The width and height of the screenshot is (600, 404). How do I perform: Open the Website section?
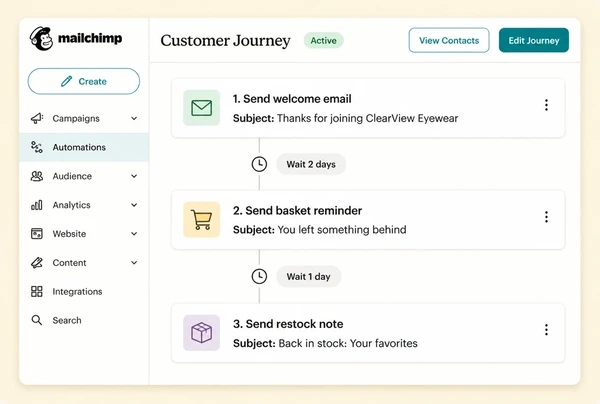coord(84,234)
